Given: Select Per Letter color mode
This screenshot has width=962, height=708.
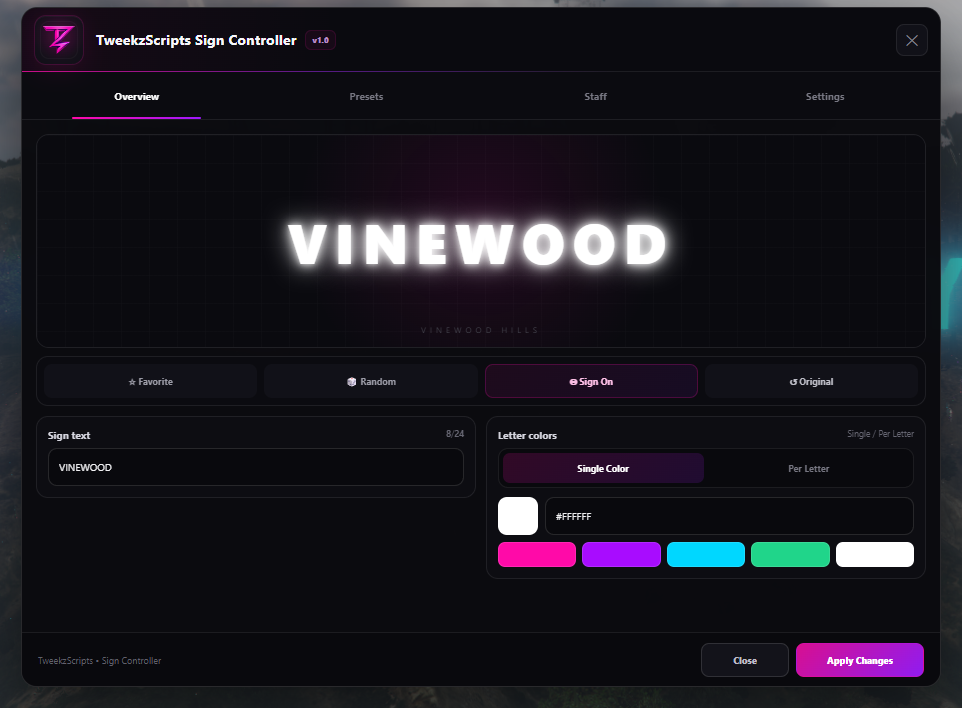Looking at the screenshot, I should pos(808,469).
